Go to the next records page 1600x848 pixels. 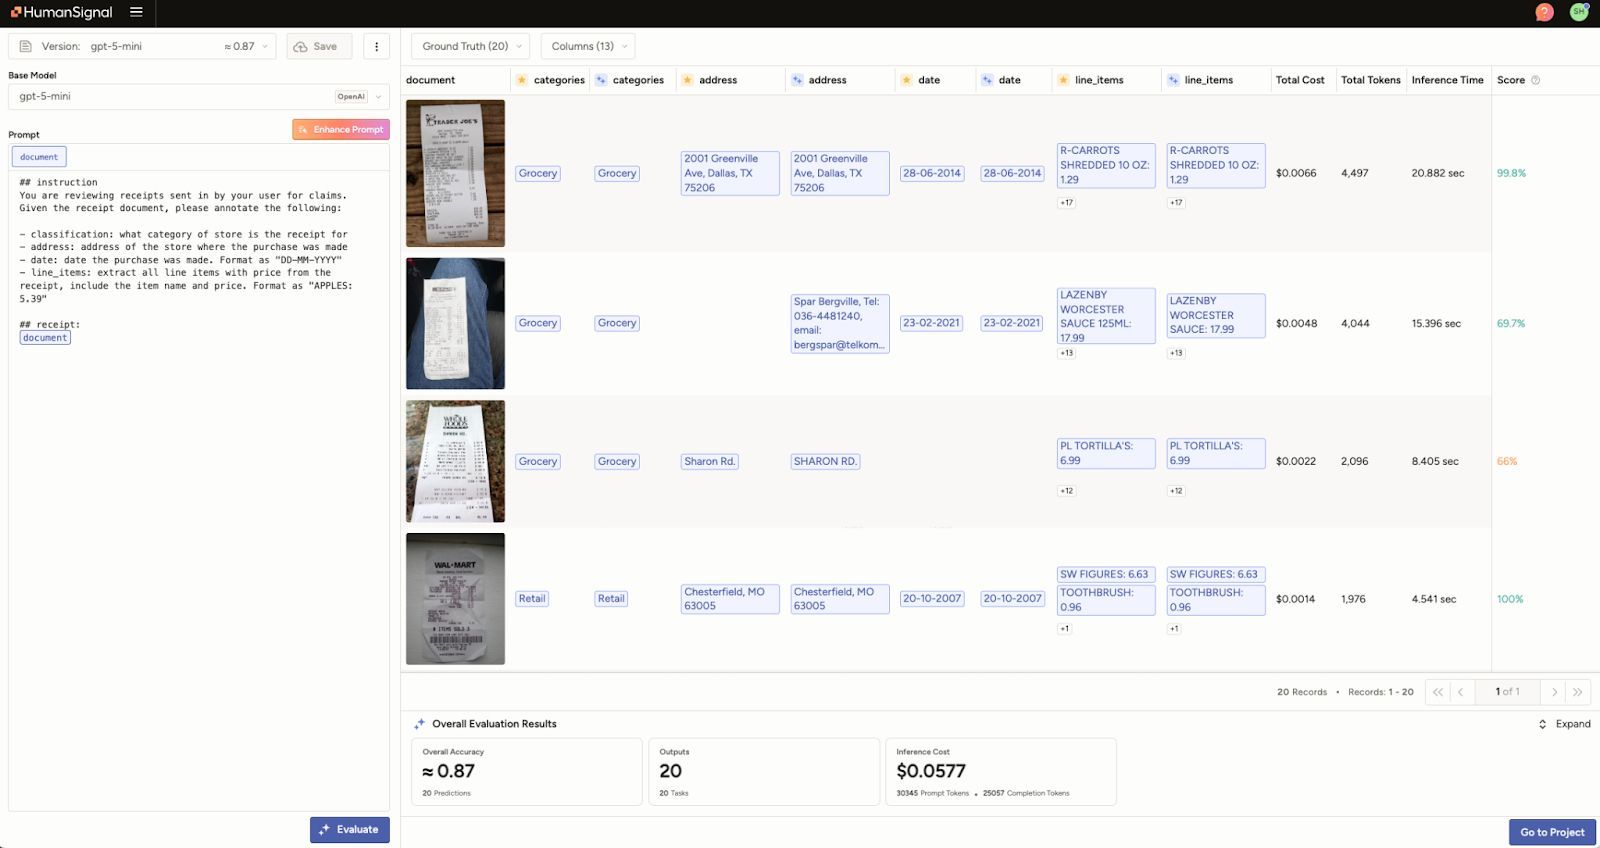(x=1554, y=692)
